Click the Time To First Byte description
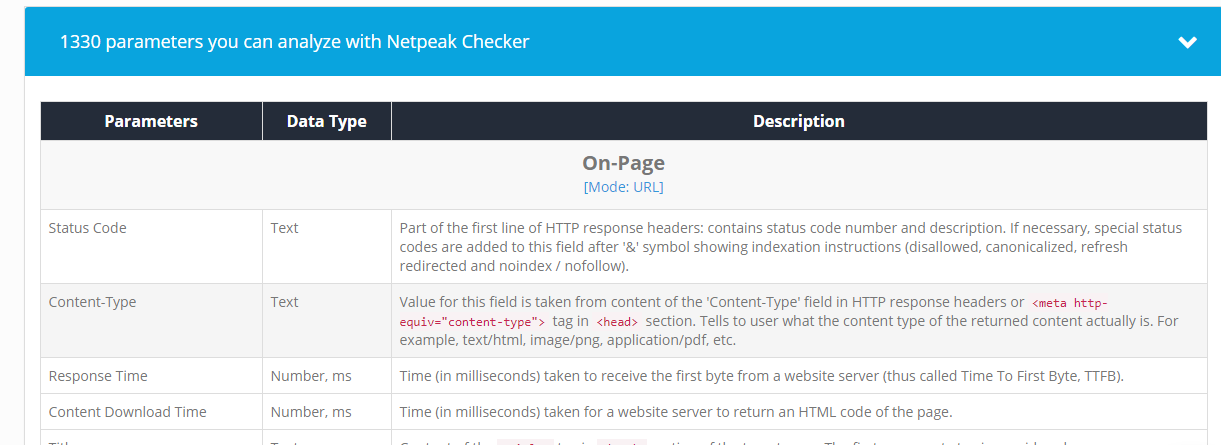The height and width of the screenshot is (445, 1221). [761, 376]
